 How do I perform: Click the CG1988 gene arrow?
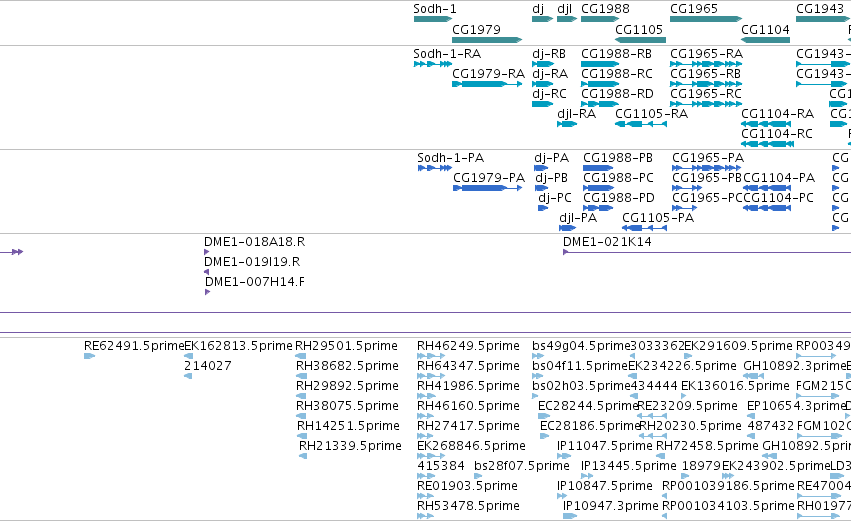tap(600, 19)
